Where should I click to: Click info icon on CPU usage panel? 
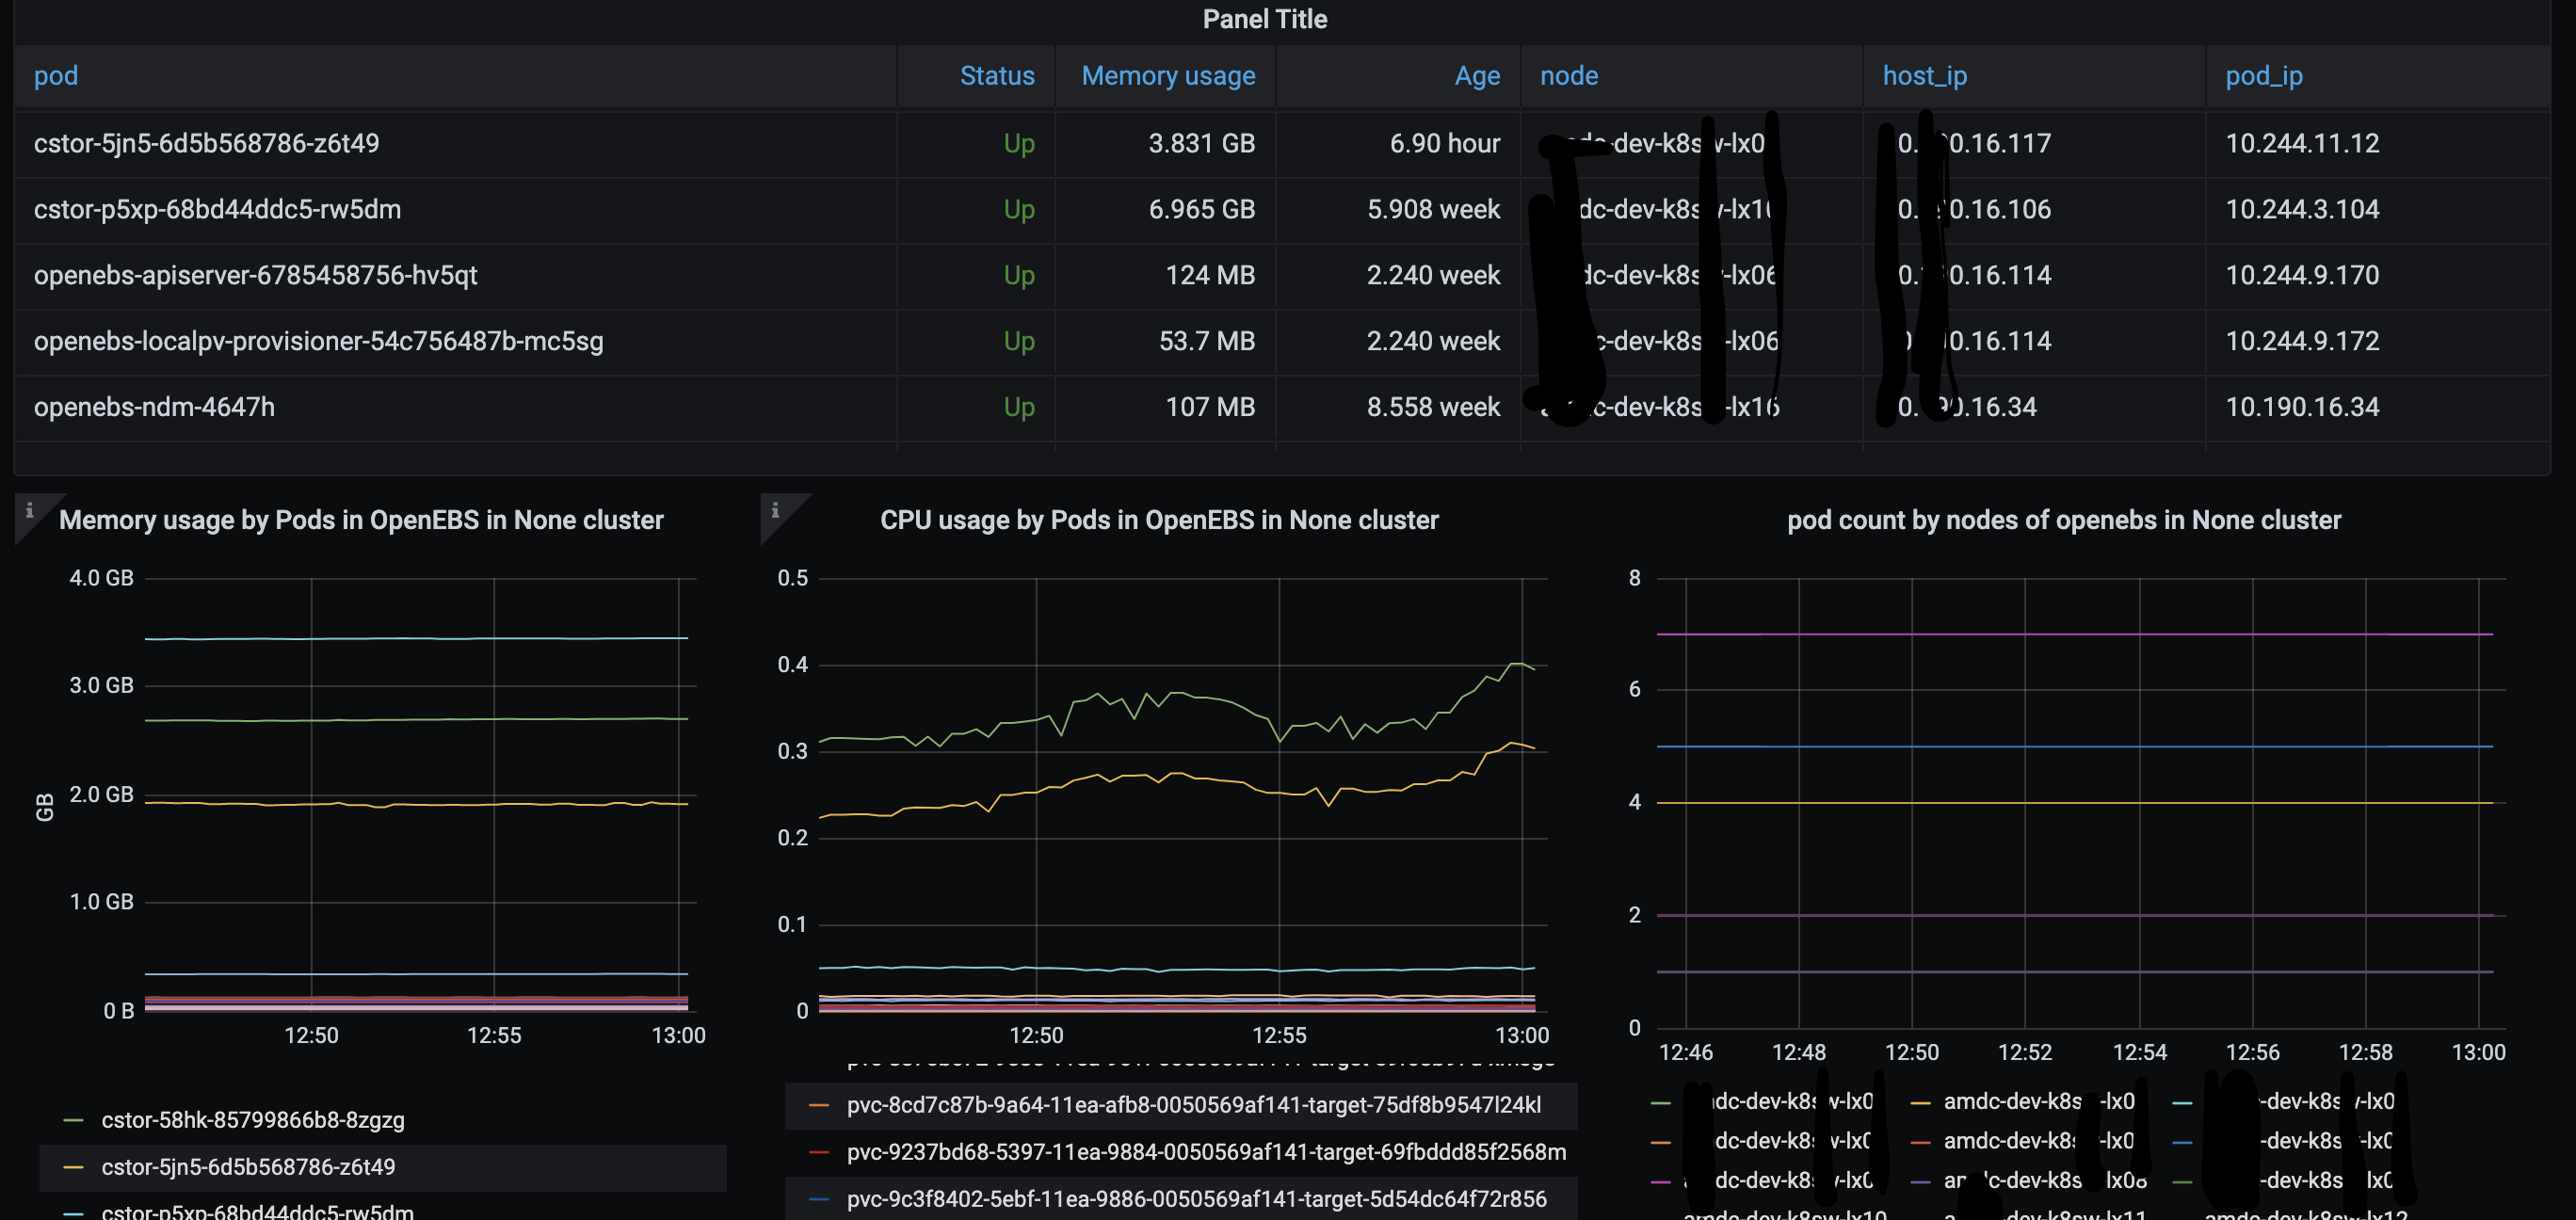pyautogui.click(x=775, y=510)
